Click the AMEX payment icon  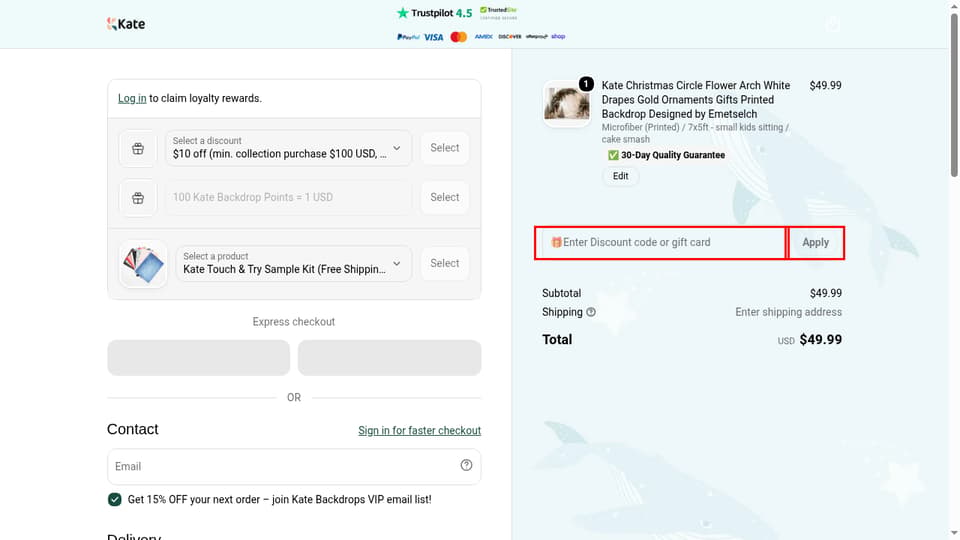click(x=484, y=37)
